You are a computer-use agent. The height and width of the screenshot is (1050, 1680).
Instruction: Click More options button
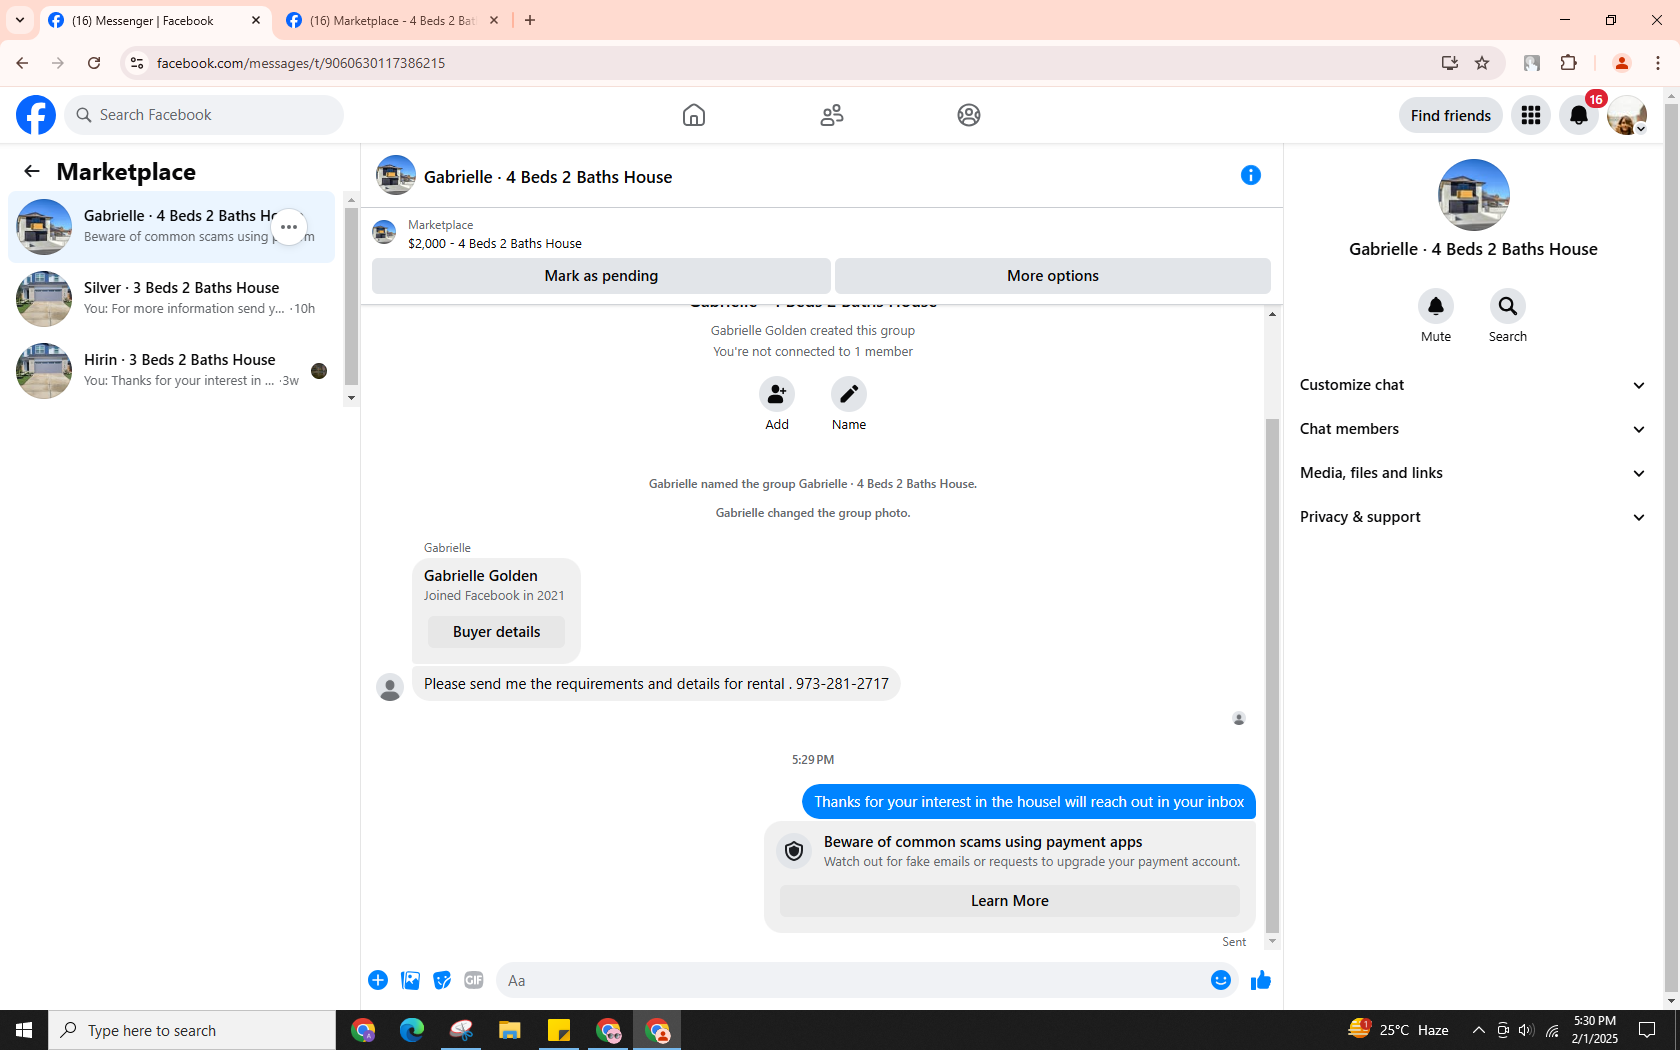(1052, 276)
